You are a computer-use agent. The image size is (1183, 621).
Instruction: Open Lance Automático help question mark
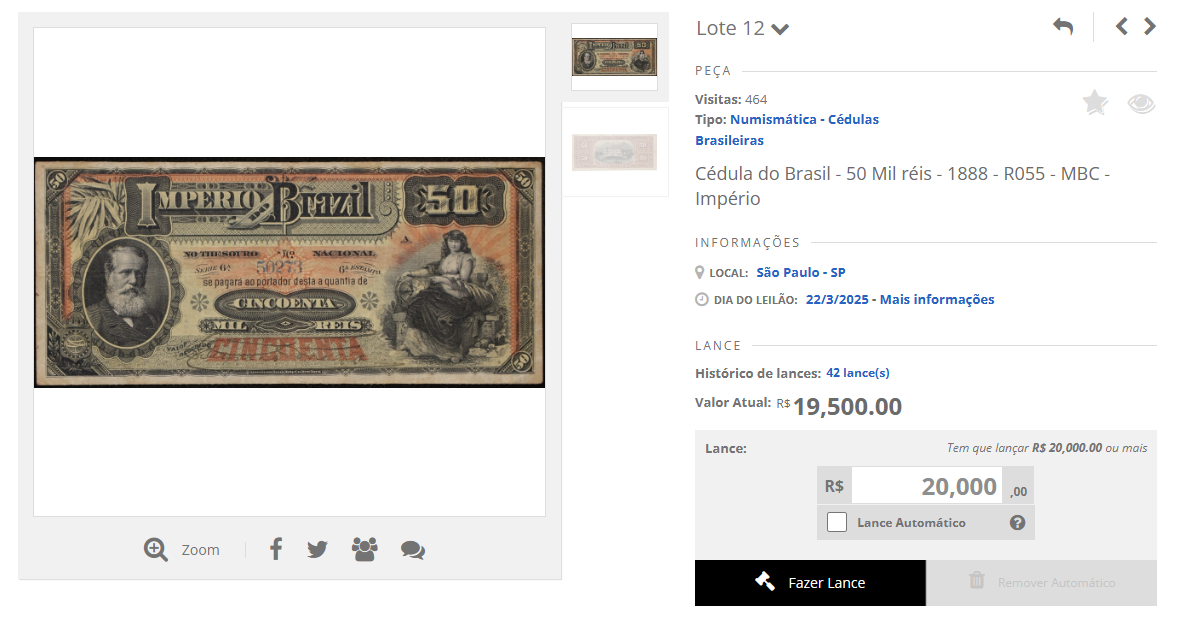[1018, 522]
